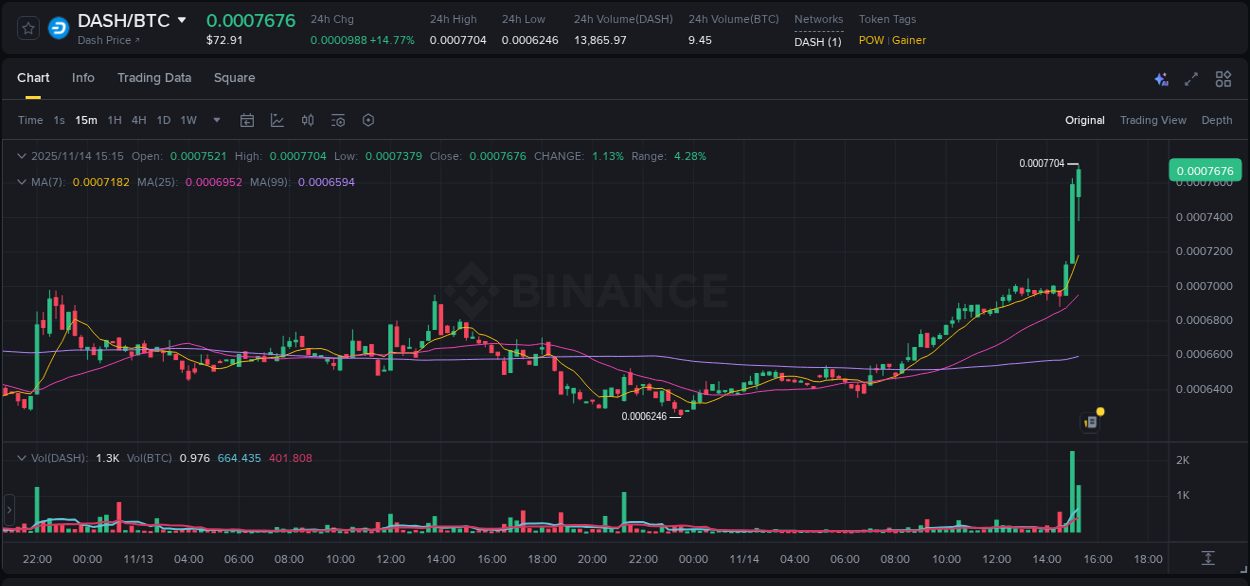1250x586 pixels.
Task: Open the line chart style icon
Action: tap(277, 120)
